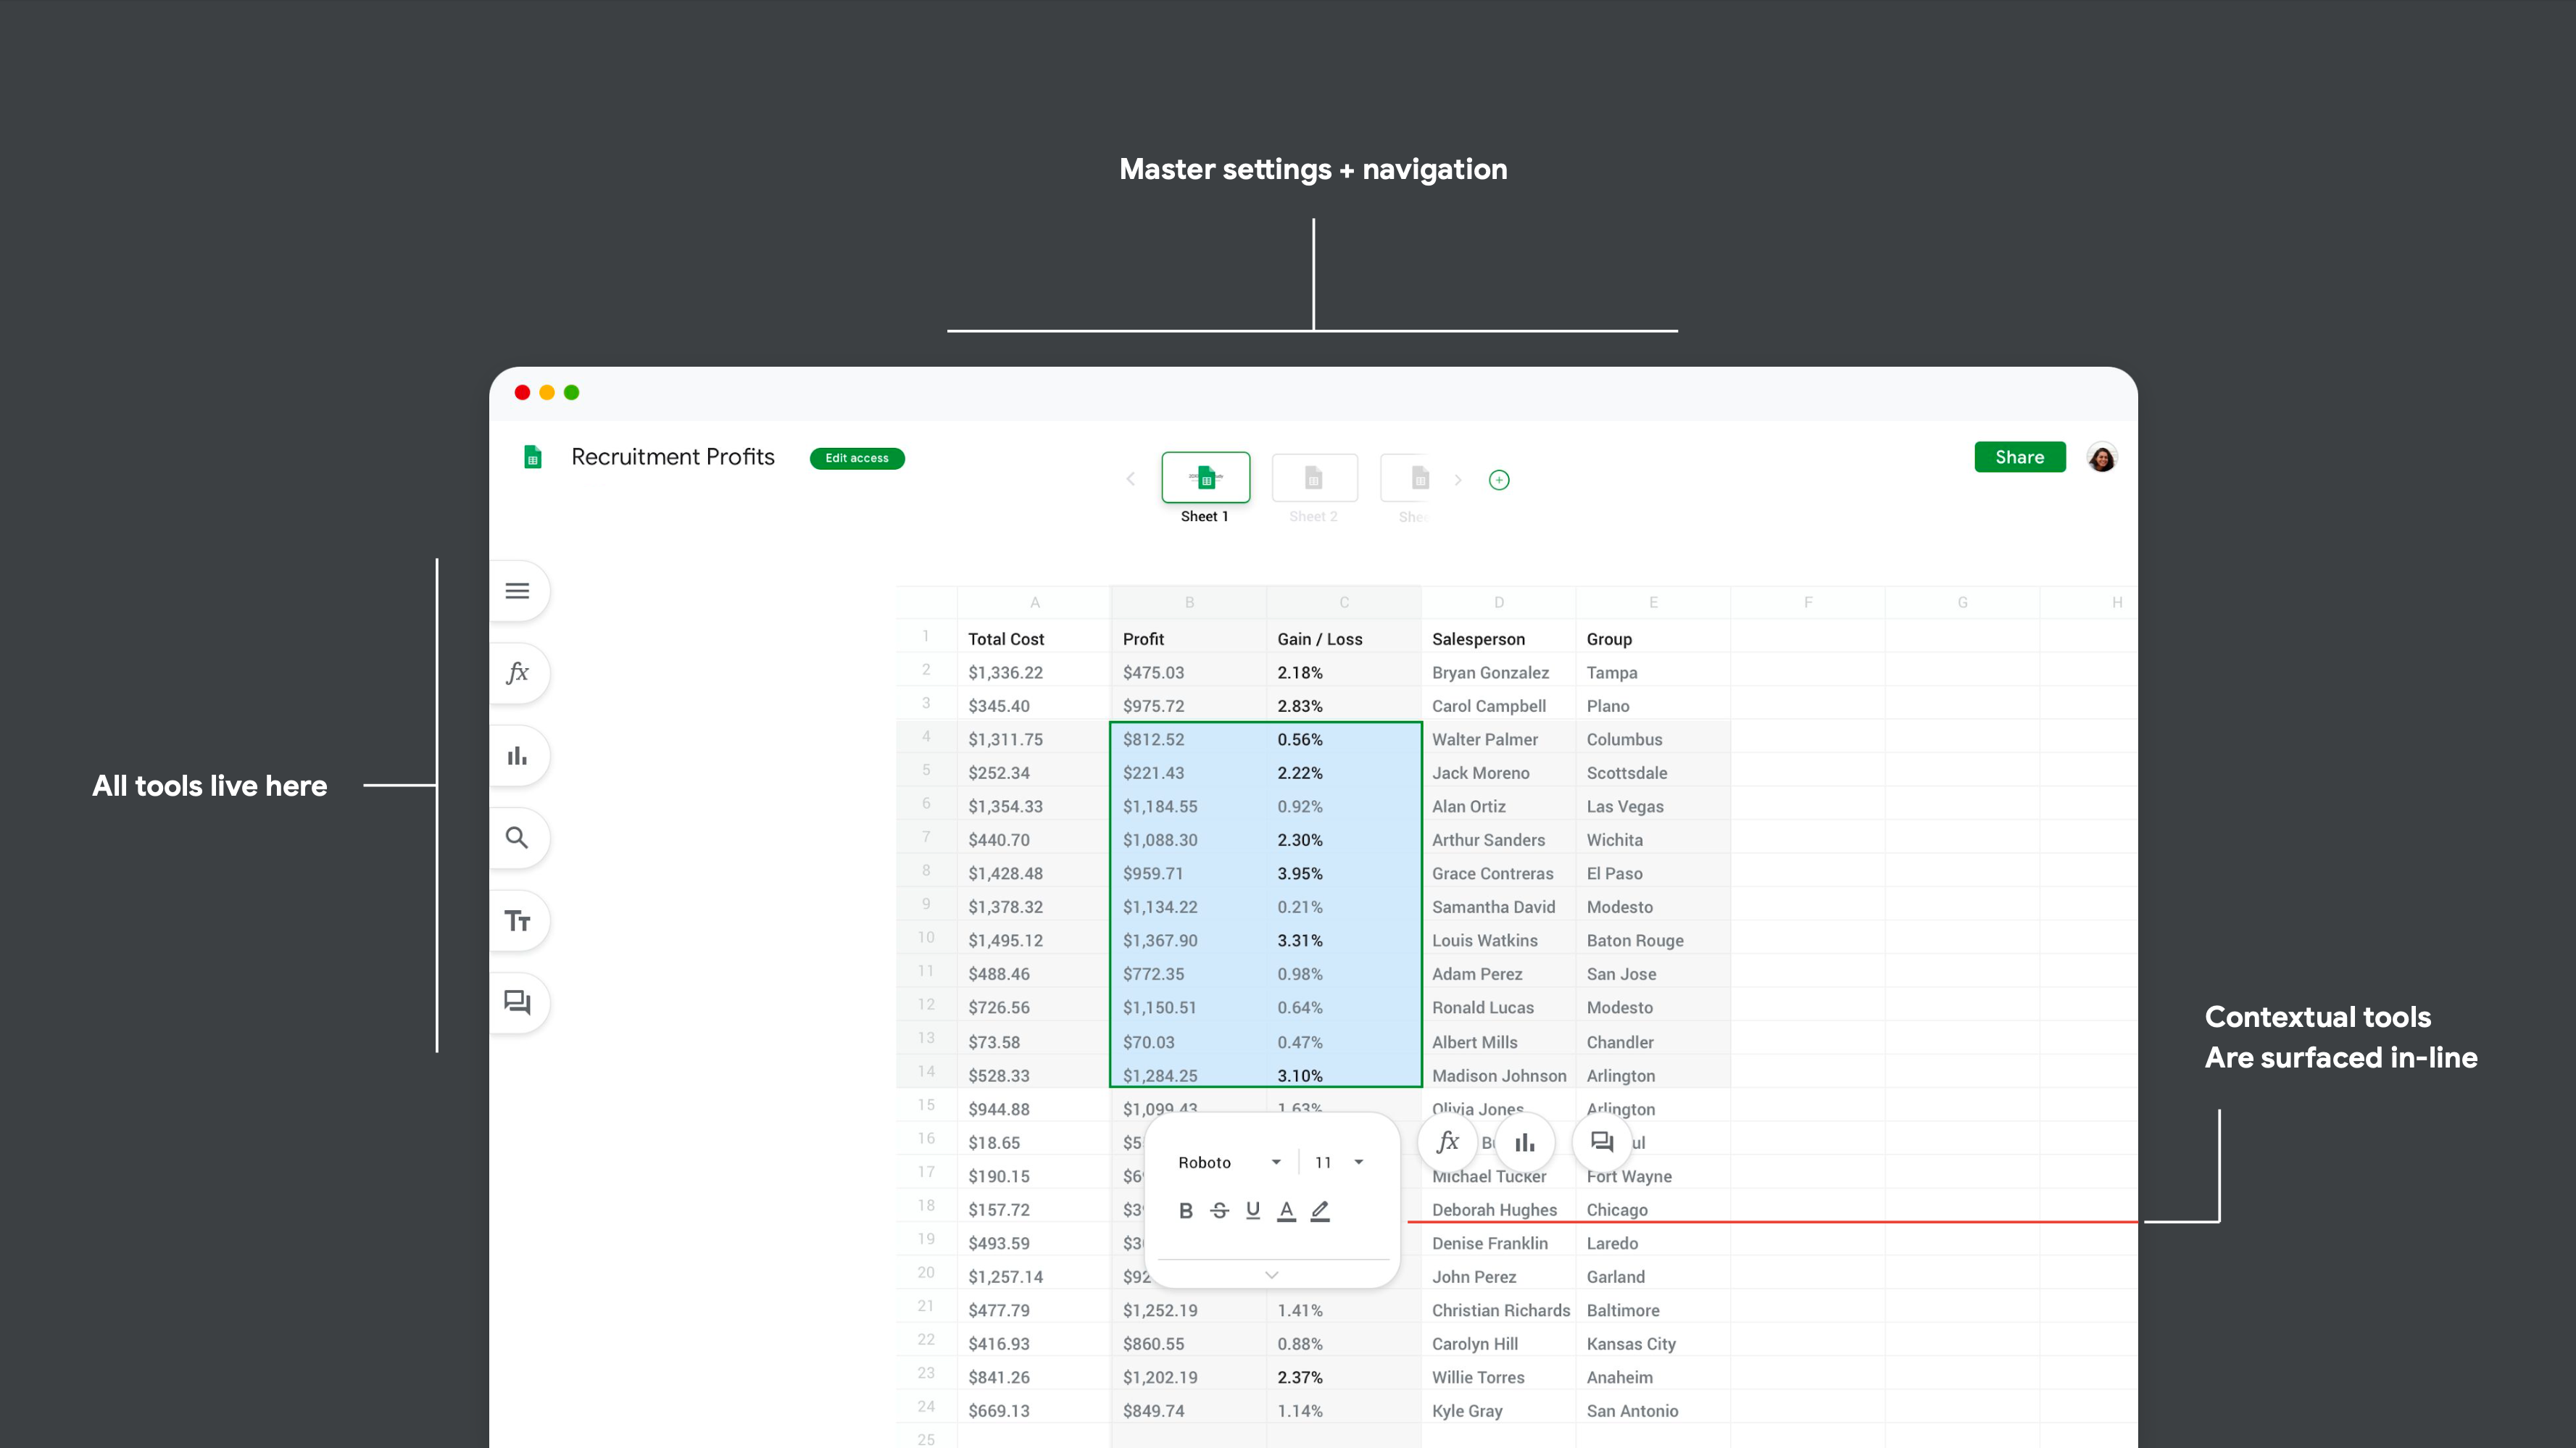This screenshot has height=1448, width=2576.
Task: Toggle underline formatting in popup
Action: point(1253,1211)
